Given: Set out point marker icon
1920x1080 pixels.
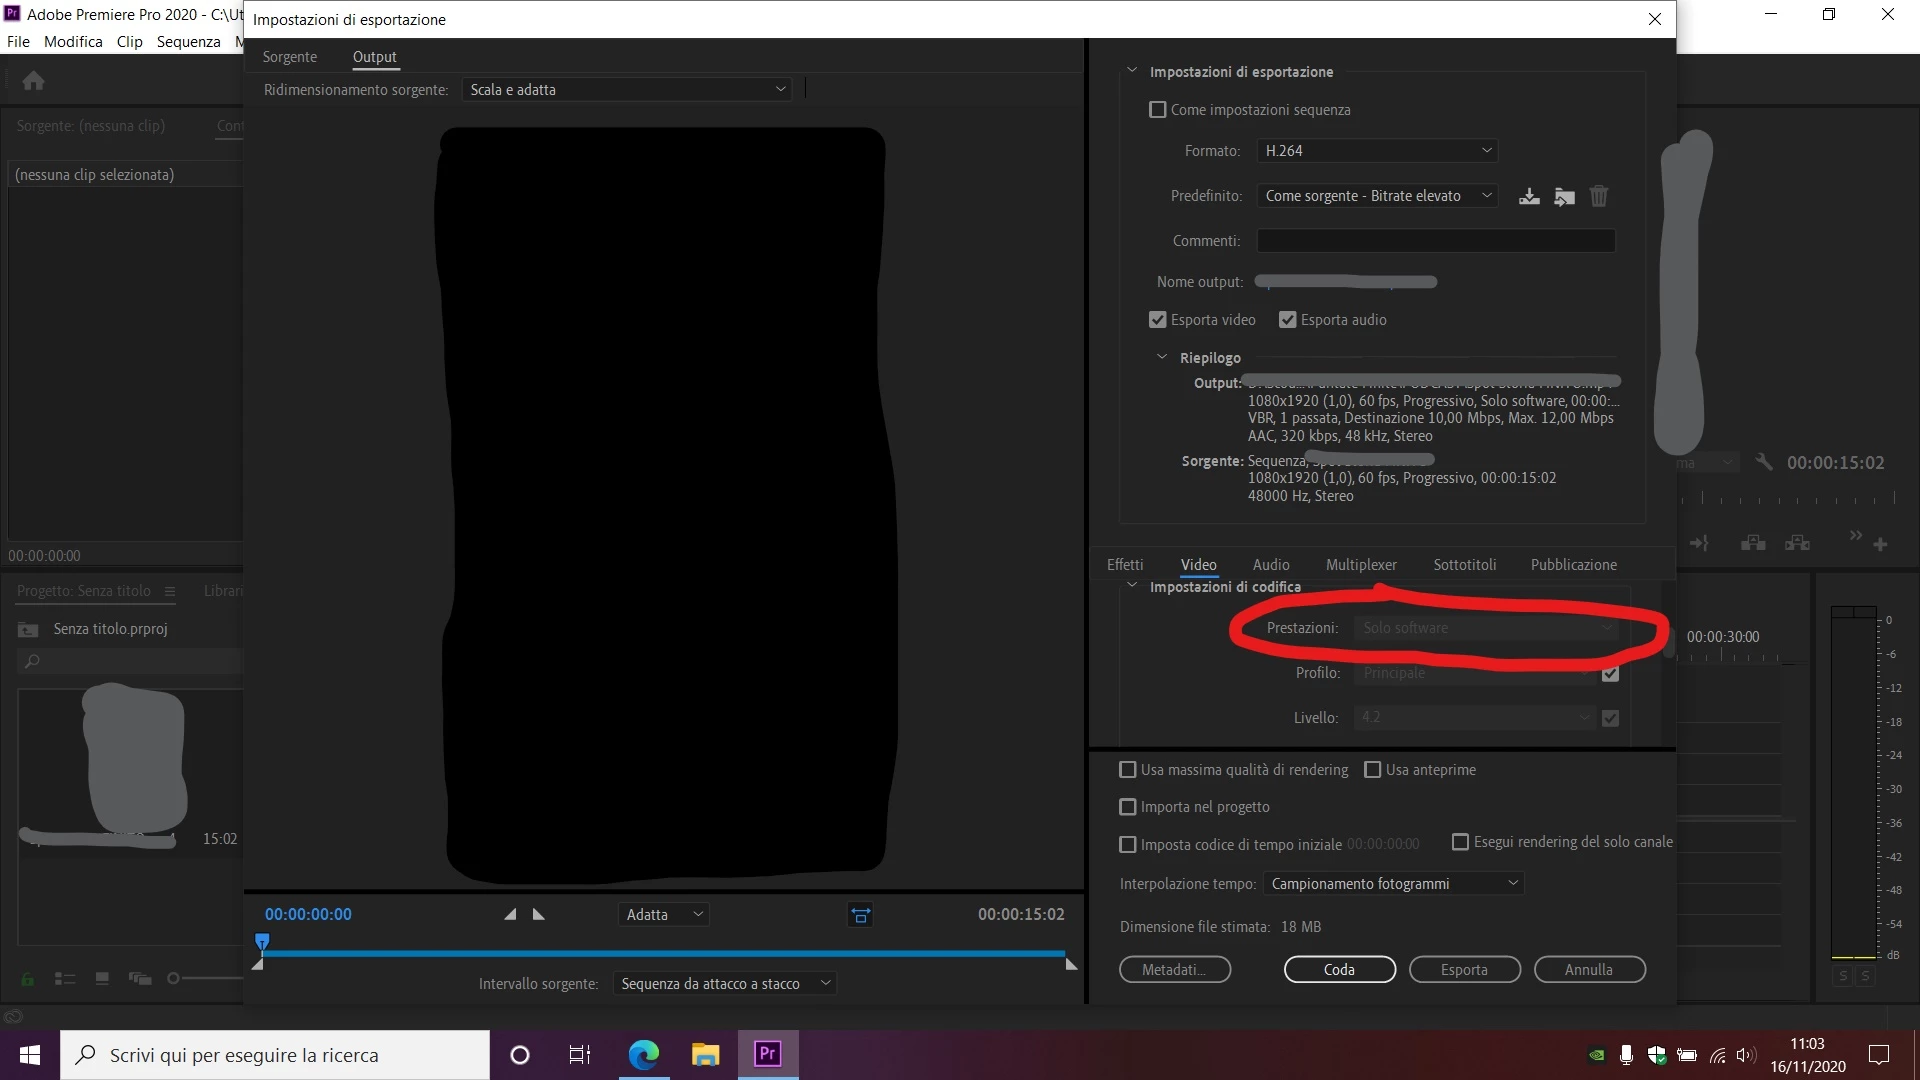Looking at the screenshot, I should click(x=539, y=914).
